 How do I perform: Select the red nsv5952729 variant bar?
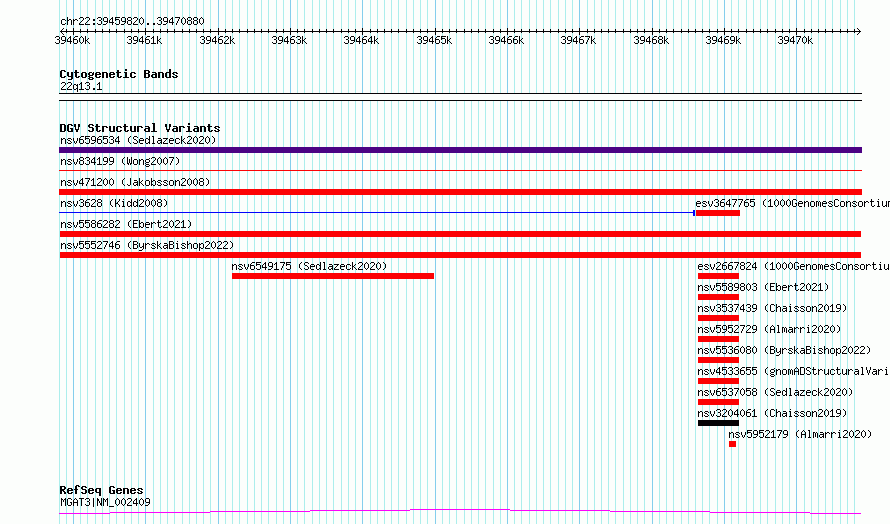click(718, 339)
